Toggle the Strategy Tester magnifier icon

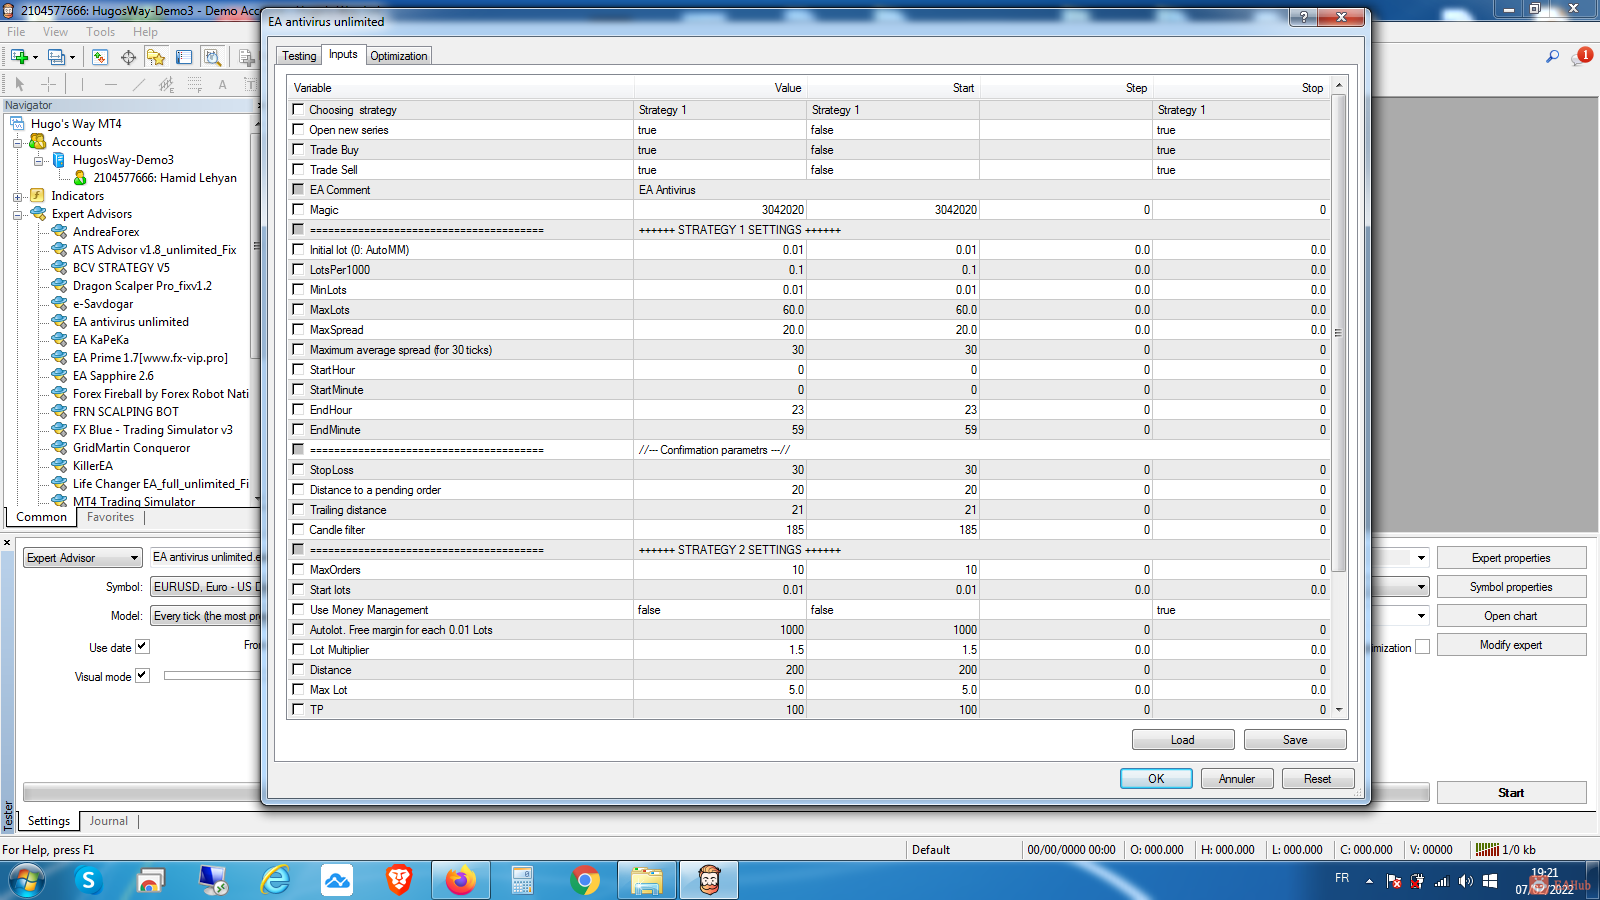212,57
